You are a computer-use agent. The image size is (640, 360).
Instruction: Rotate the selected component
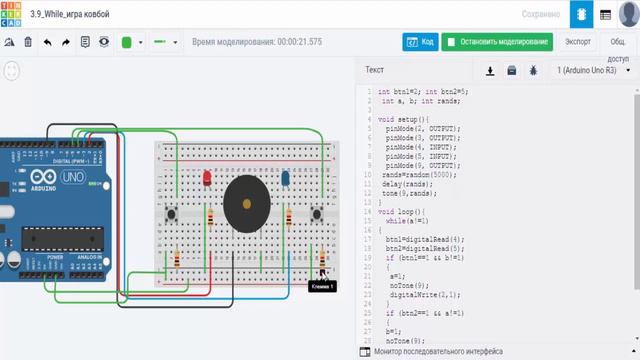9,42
